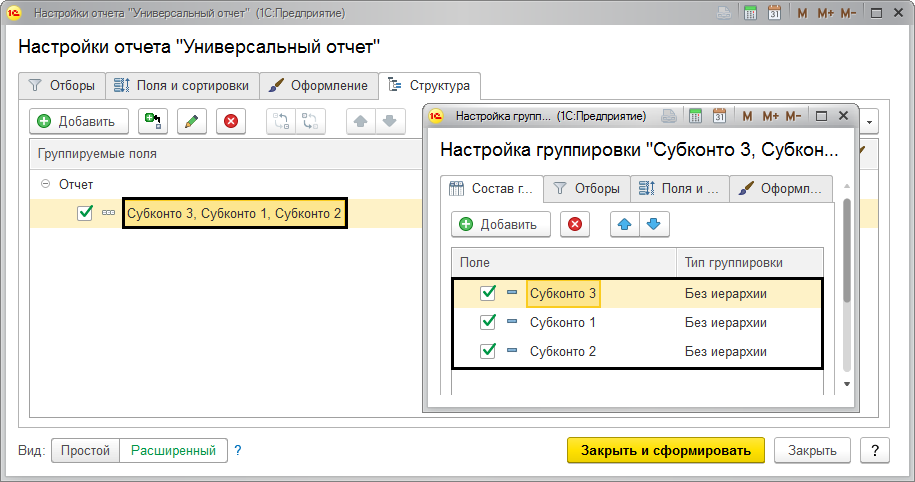Select the Простой view mode
Viewport: 915px width, 482px height.
85,450
